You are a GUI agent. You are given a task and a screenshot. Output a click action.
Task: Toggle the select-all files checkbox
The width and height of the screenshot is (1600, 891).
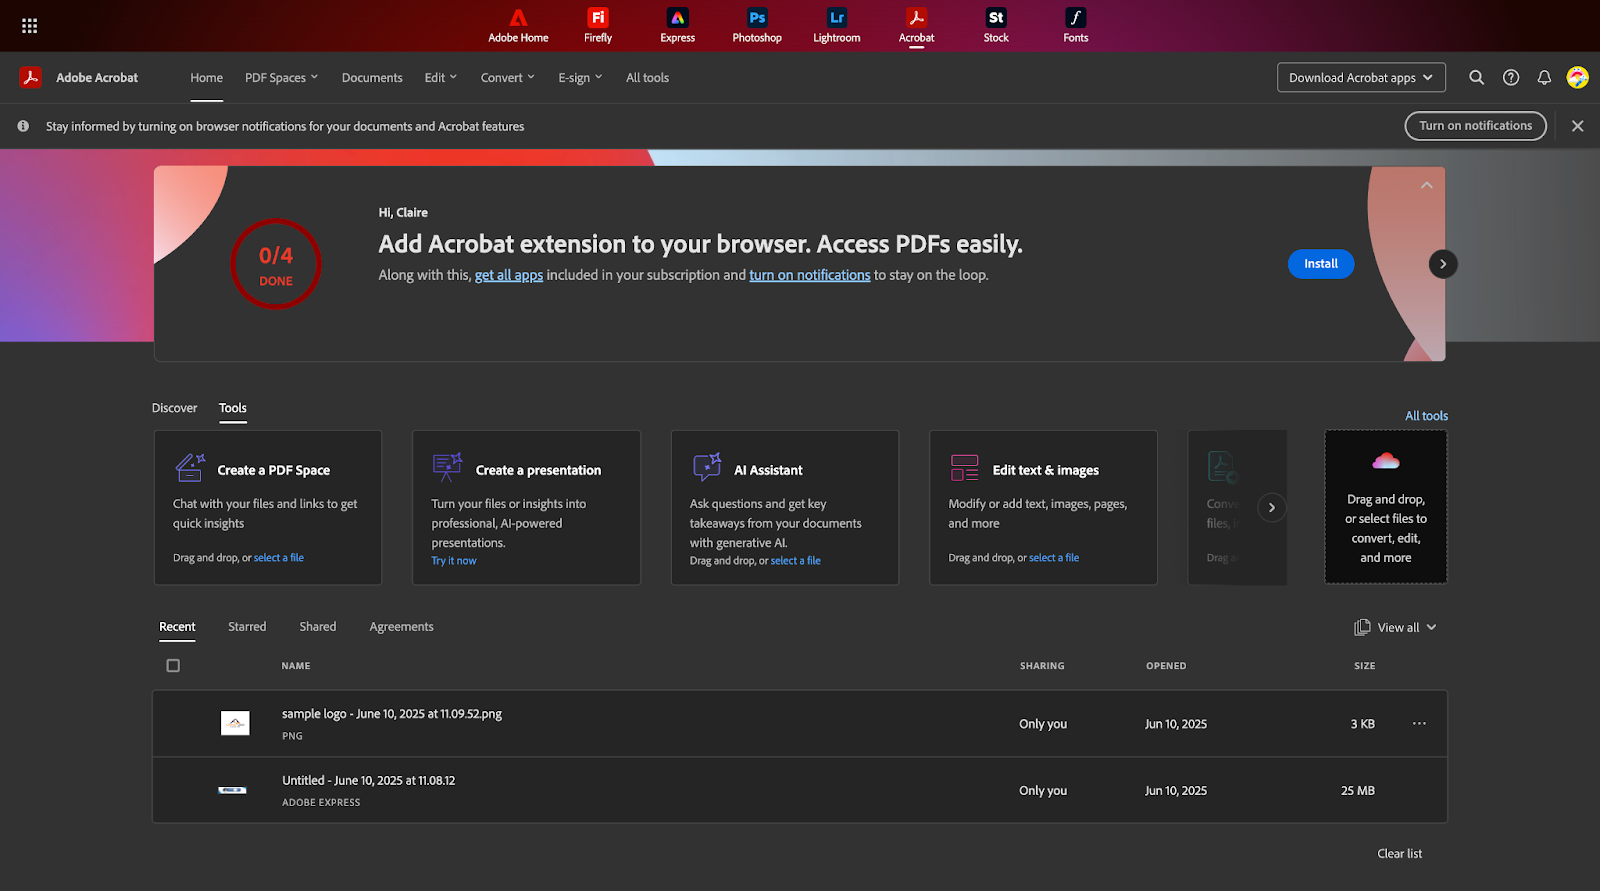point(173,665)
